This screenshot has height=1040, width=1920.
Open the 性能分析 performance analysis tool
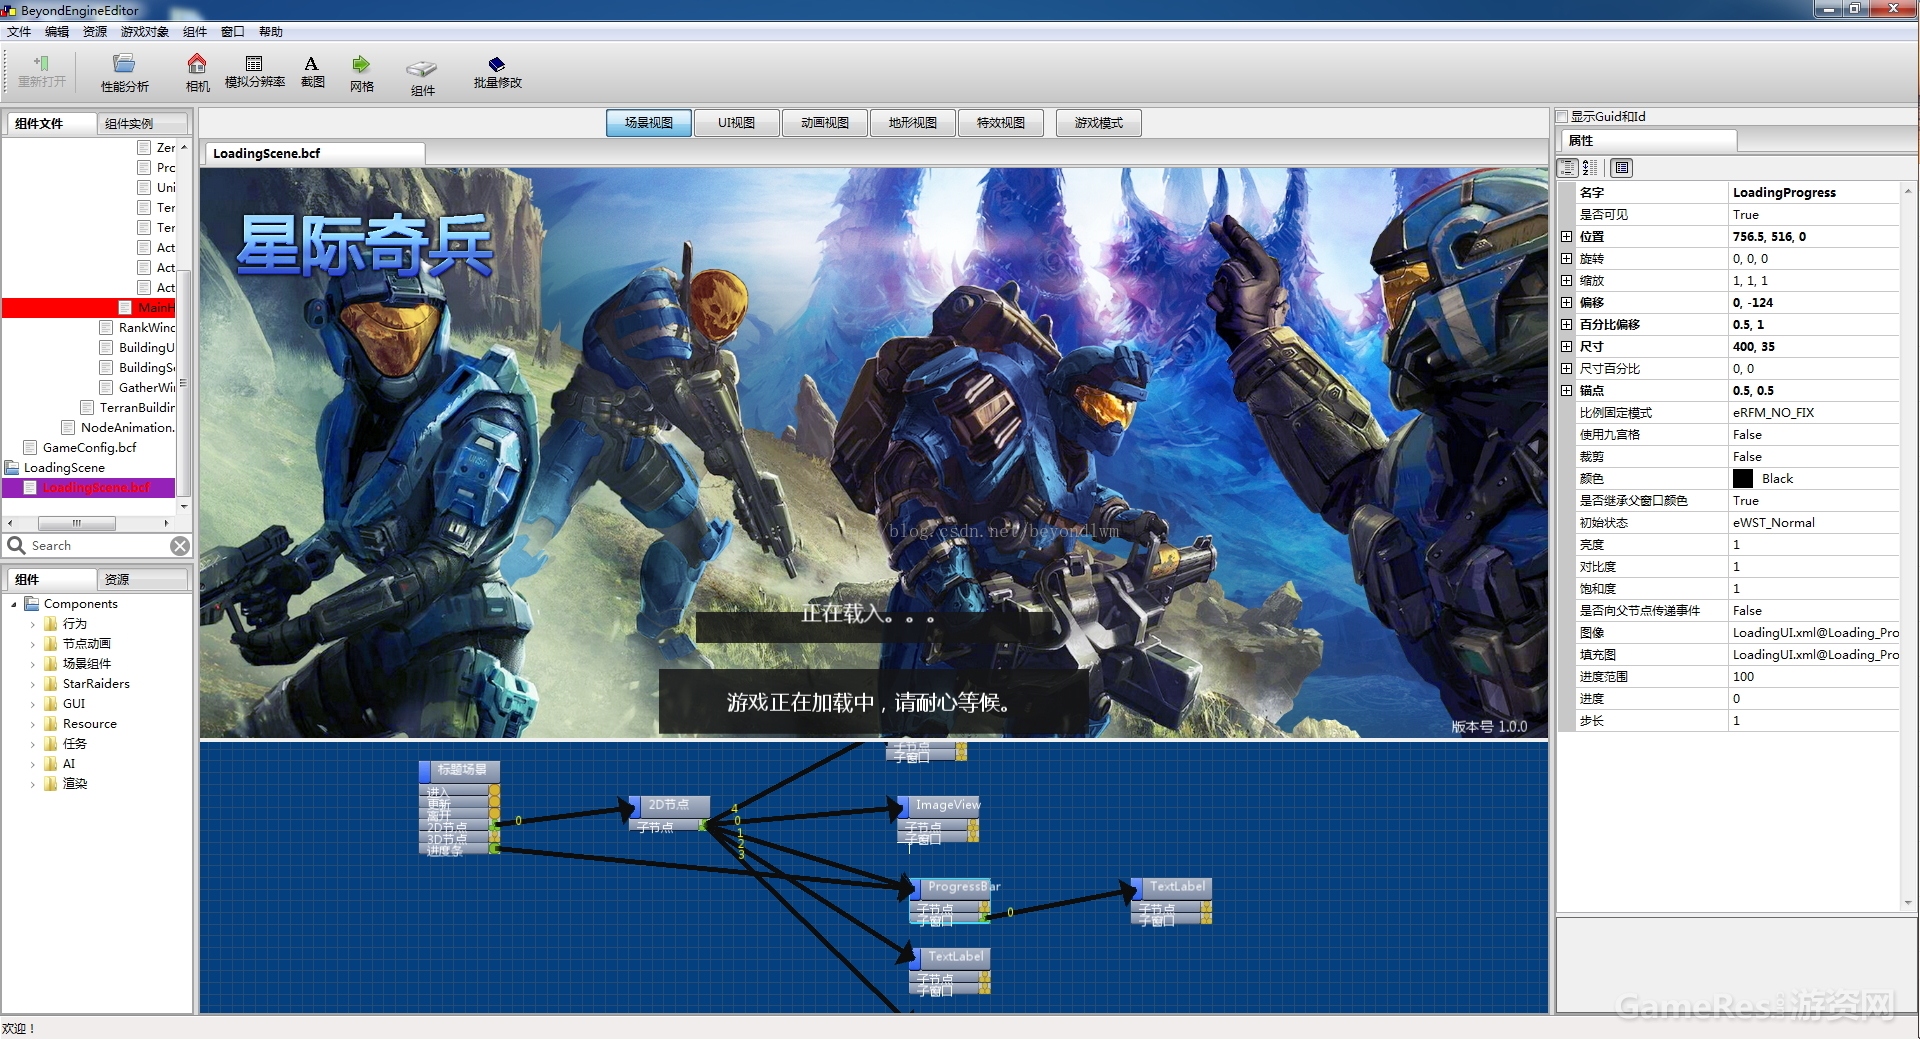pos(124,64)
